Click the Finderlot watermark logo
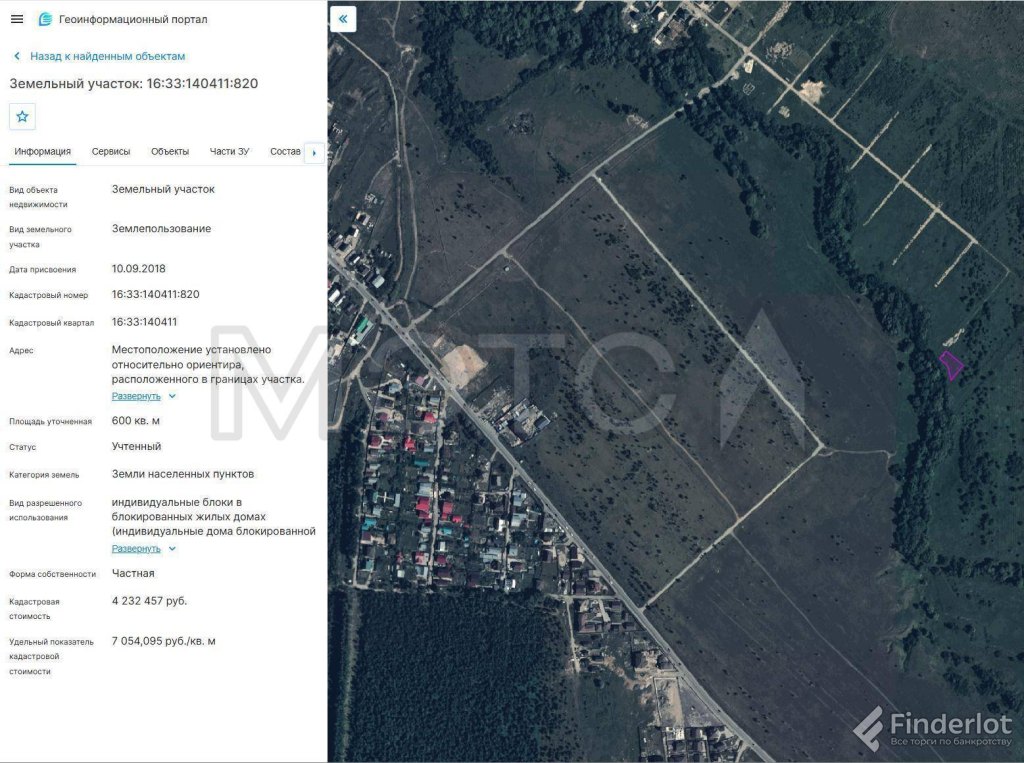The image size is (1024, 763). click(933, 728)
